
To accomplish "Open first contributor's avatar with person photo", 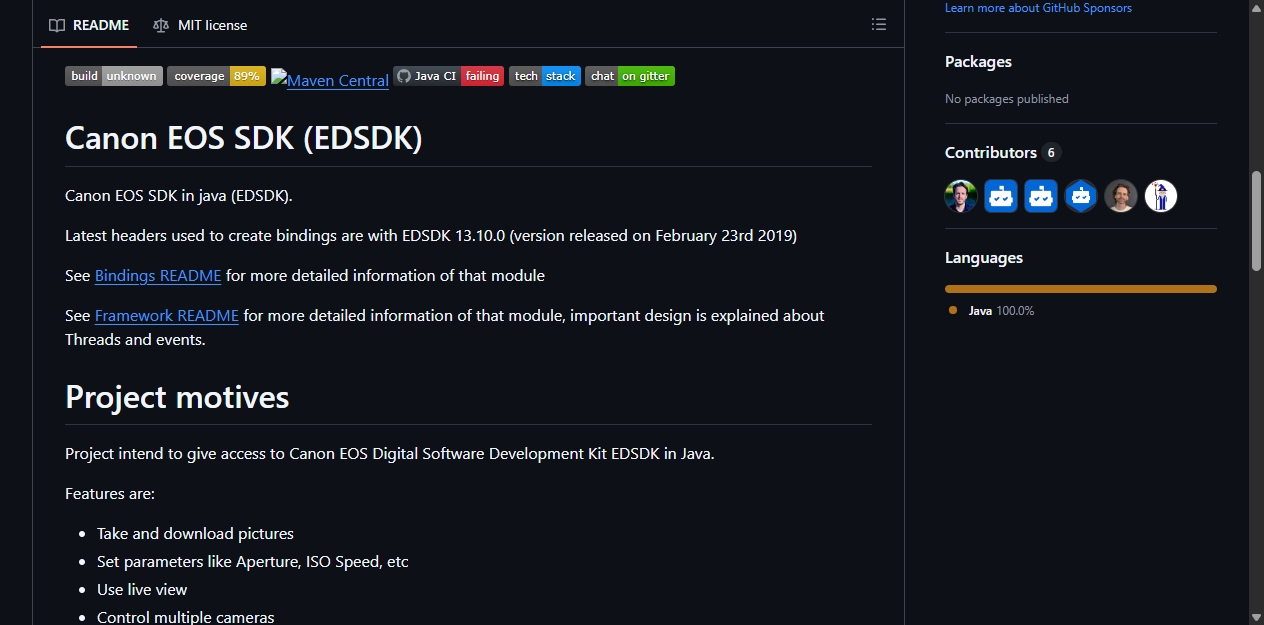I will pos(961,196).
